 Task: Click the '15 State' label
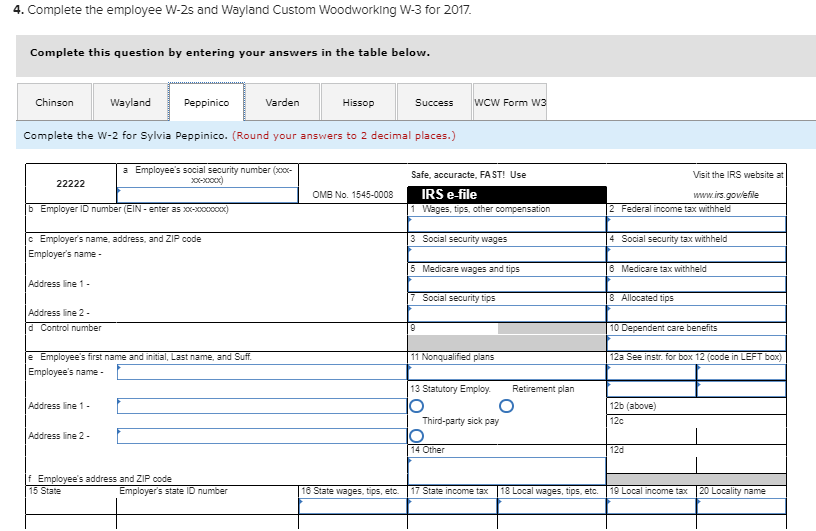pyautogui.click(x=44, y=491)
